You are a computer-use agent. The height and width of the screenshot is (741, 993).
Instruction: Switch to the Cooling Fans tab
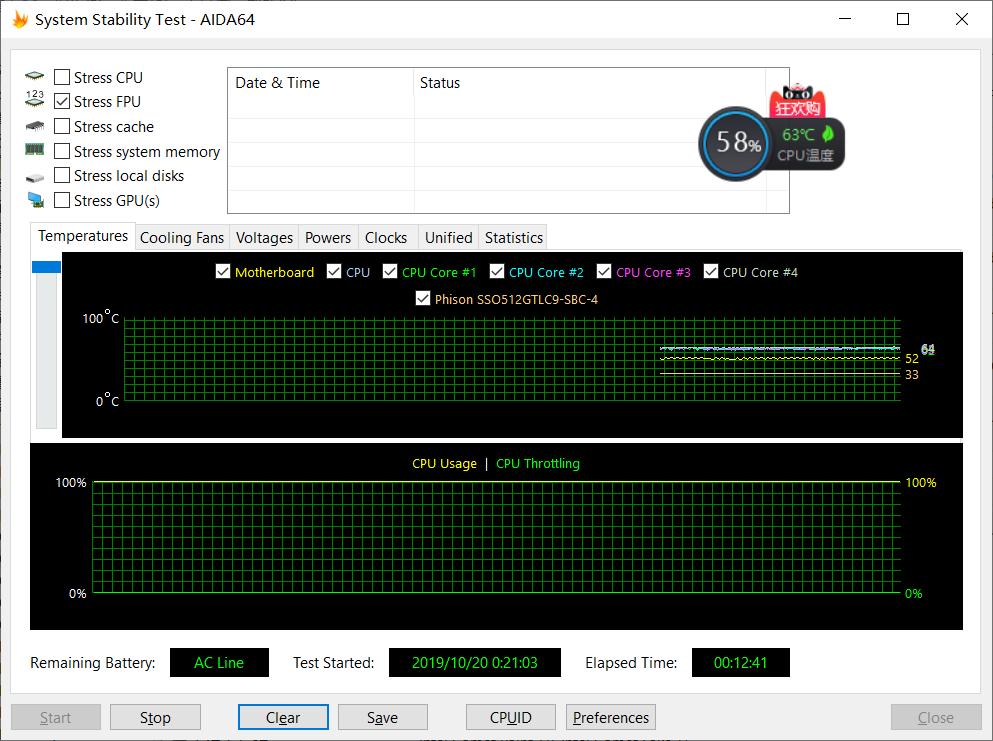(182, 238)
